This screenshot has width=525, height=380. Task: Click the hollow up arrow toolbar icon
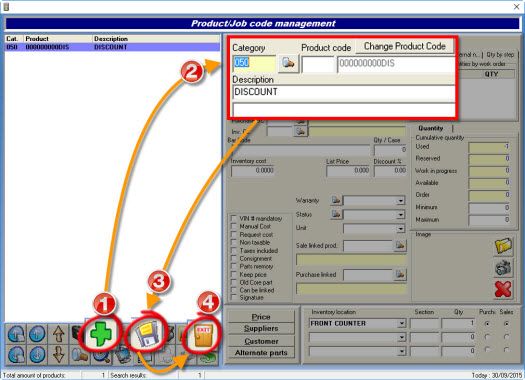[59, 333]
